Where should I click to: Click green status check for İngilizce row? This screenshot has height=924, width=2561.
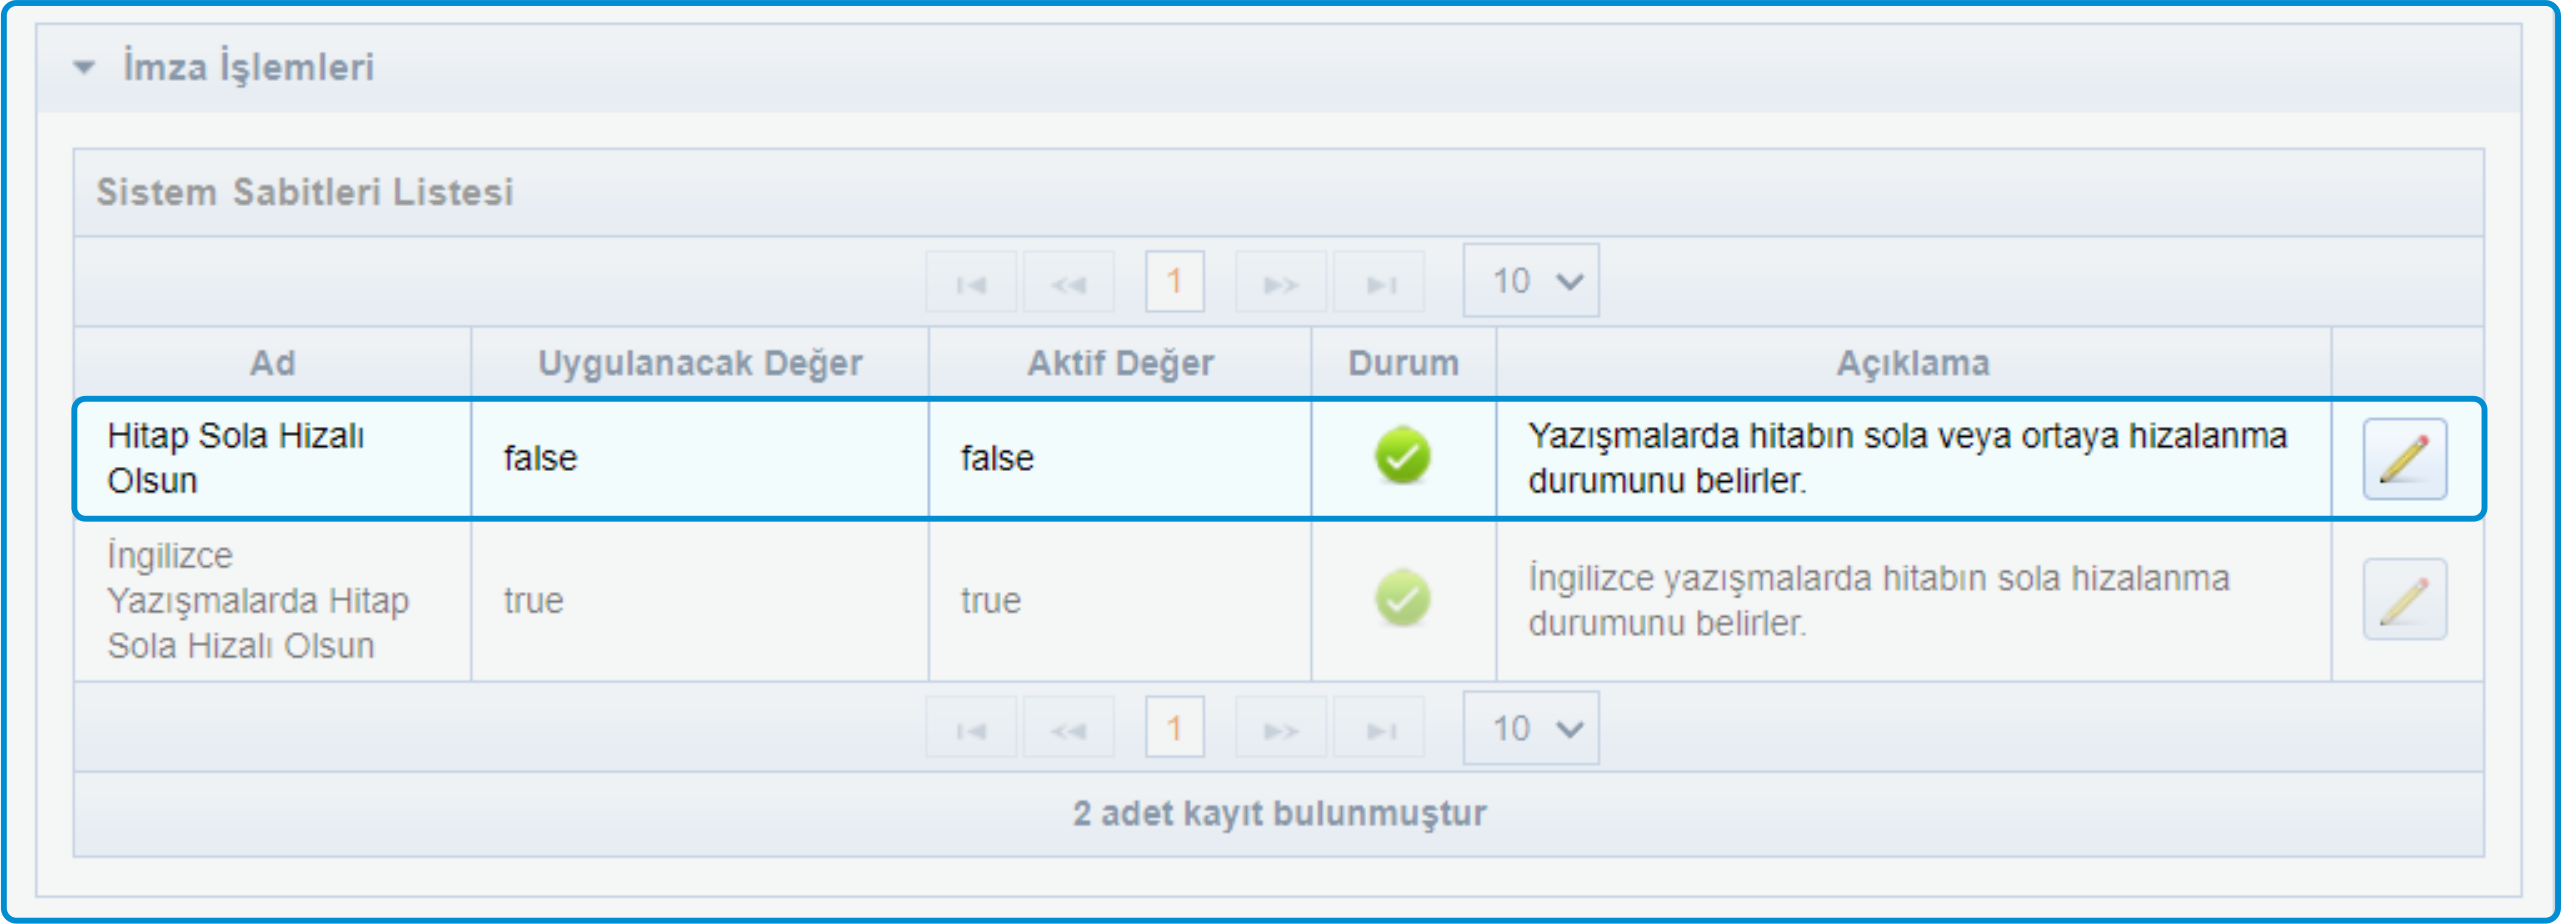[x=1402, y=598]
